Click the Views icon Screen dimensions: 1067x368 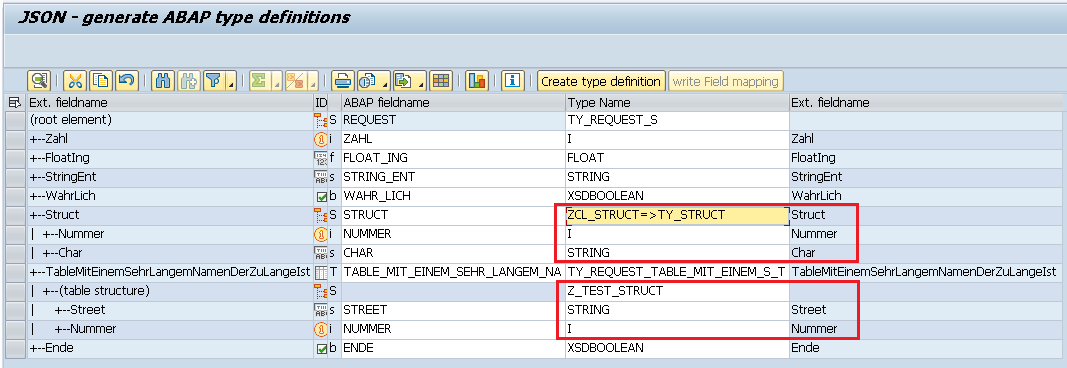click(368, 81)
